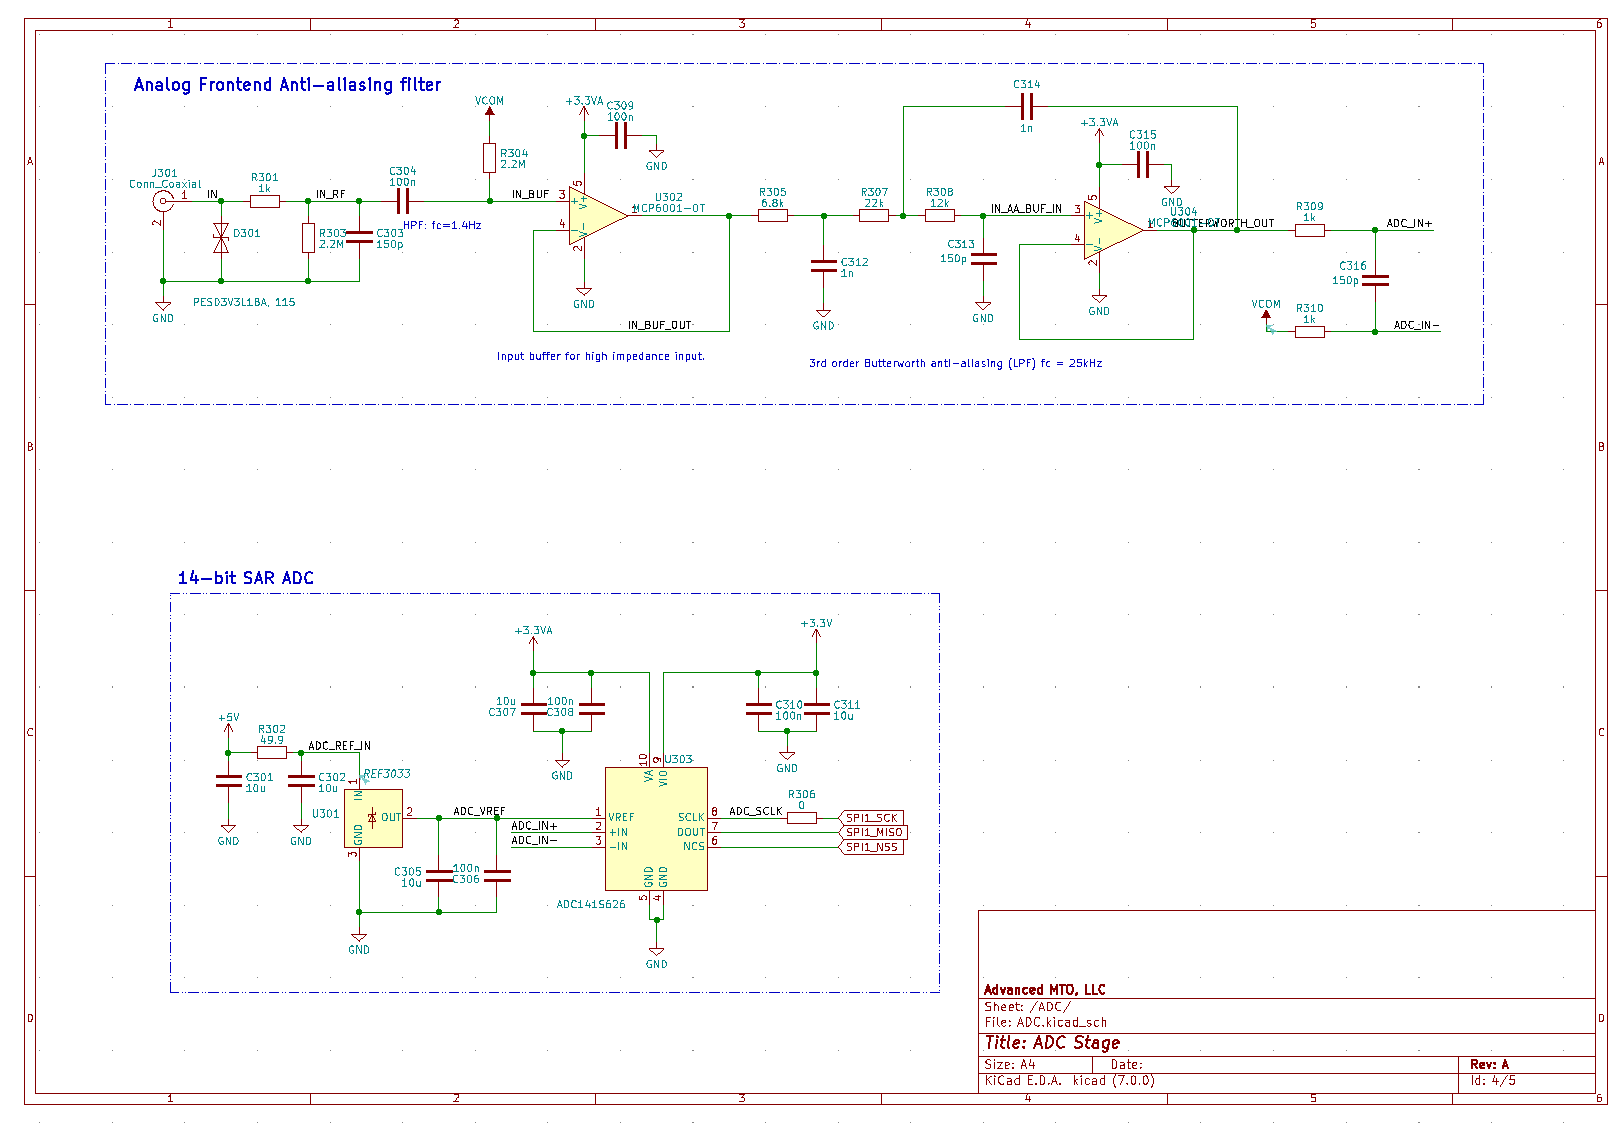Click capacitor C305 10u
The width and height of the screenshot is (1624, 1123).
(x=439, y=876)
